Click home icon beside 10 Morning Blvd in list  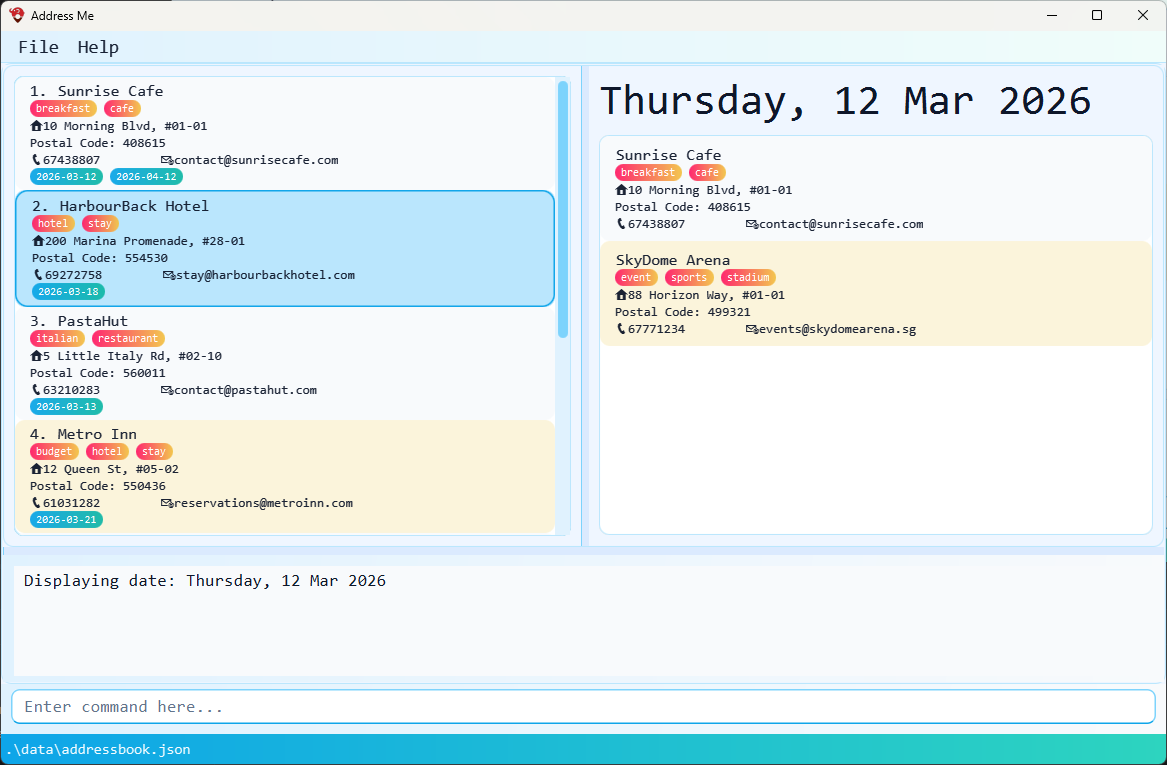click(x=36, y=126)
